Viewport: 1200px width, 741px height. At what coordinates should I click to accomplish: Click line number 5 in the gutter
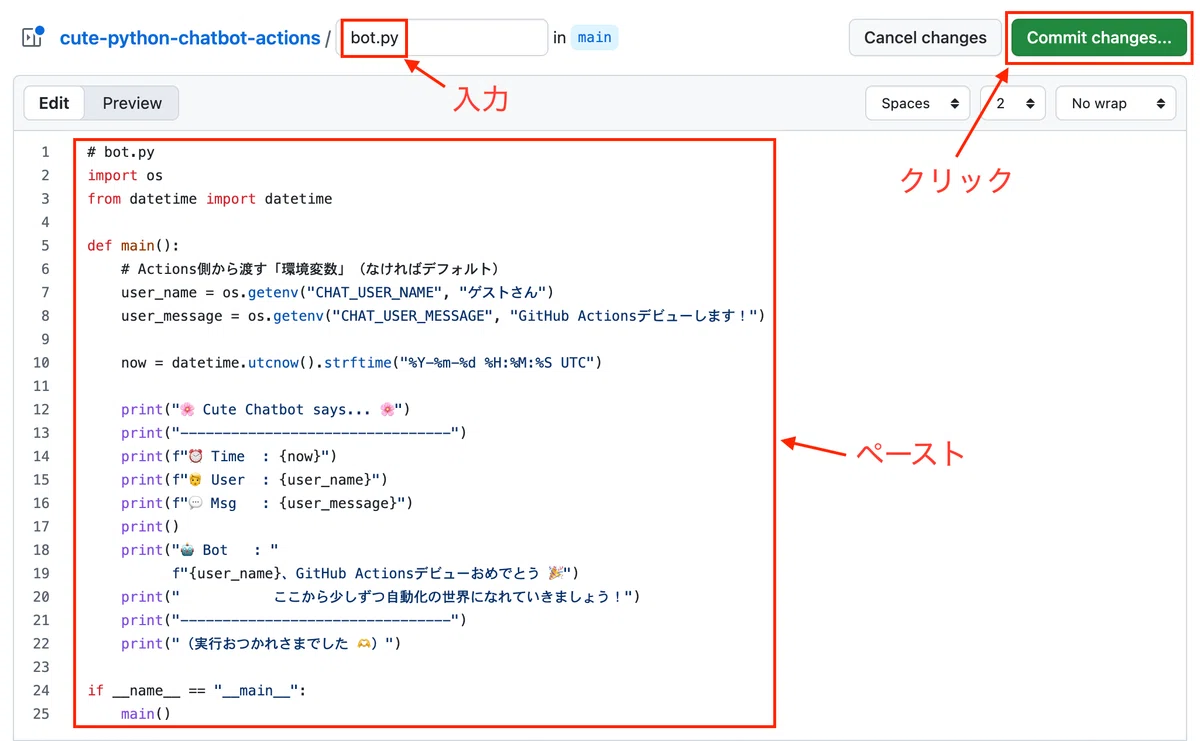click(44, 246)
